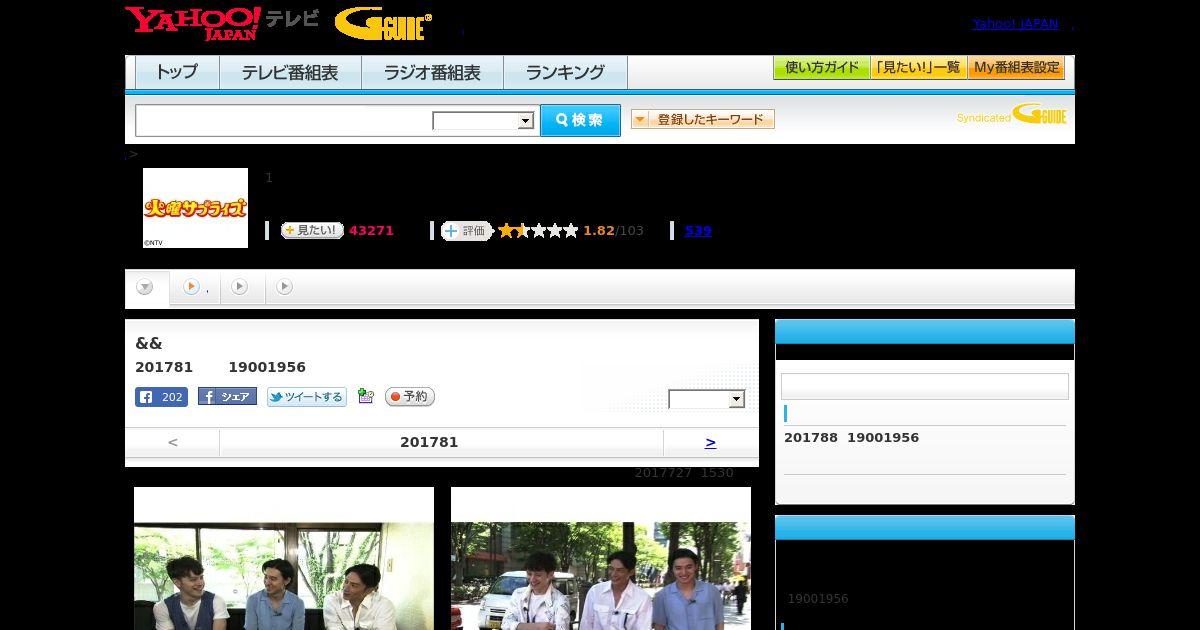
Task: Follow the Yahoo! JAPAN link
Action: click(x=1015, y=23)
